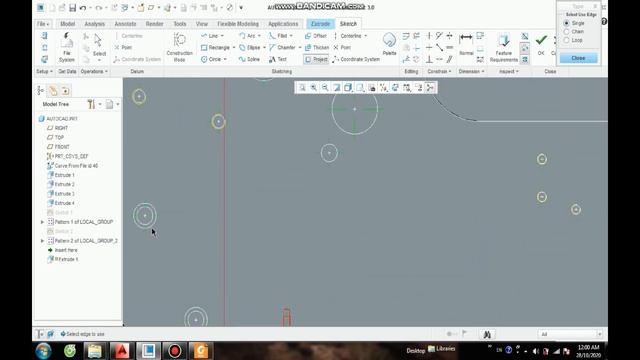Click the Project tool
Screen dimensions: 640x360
click(316, 59)
